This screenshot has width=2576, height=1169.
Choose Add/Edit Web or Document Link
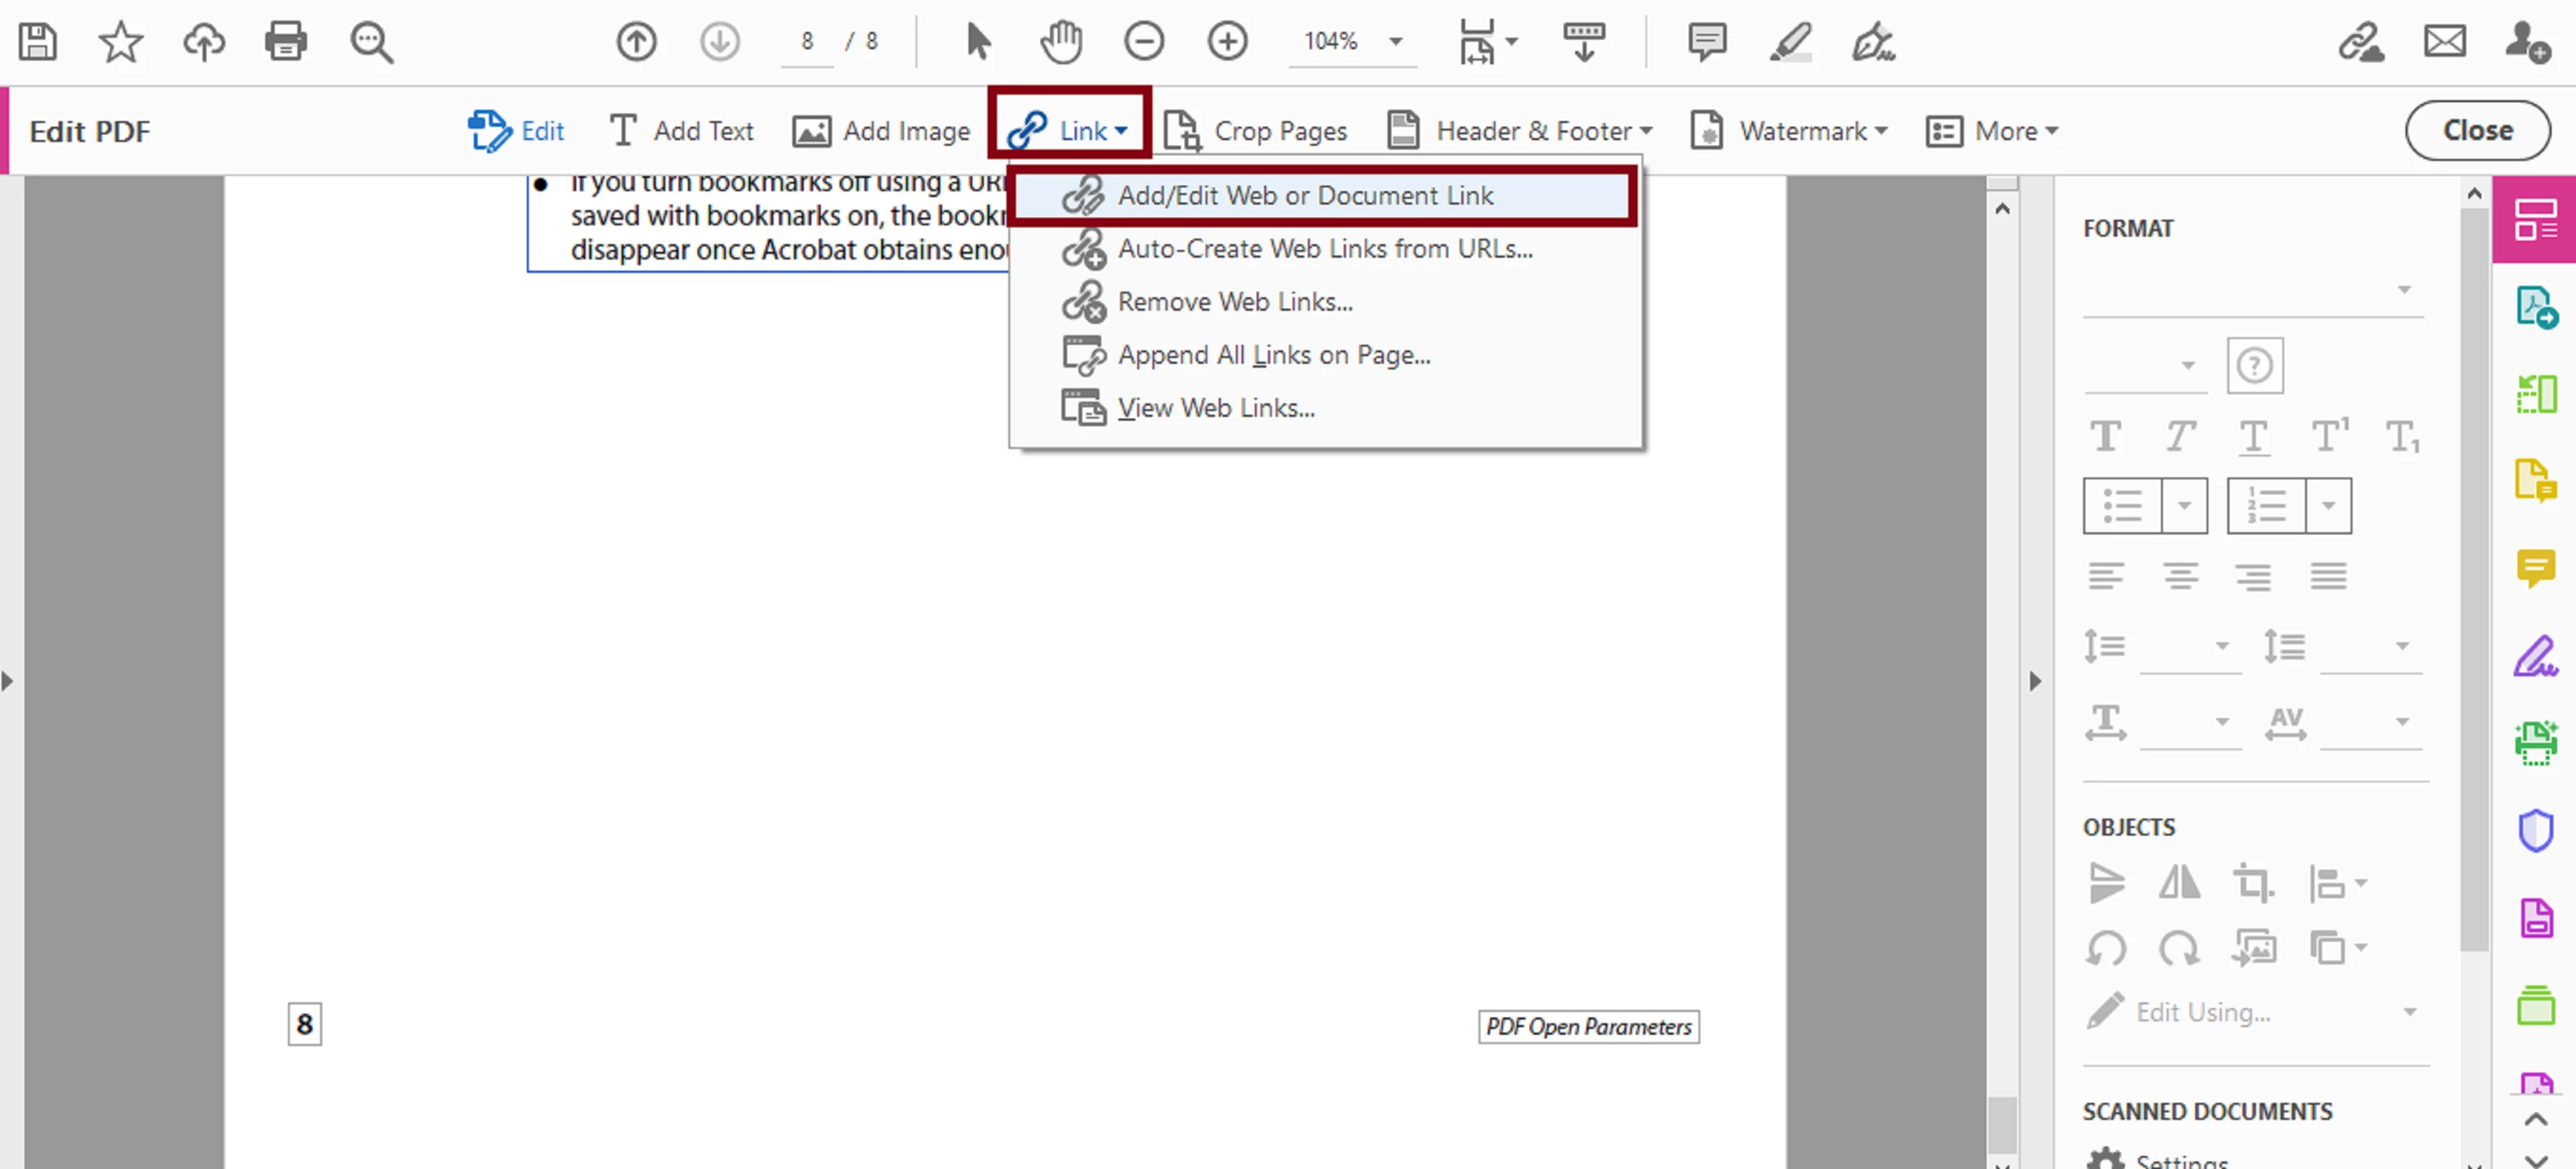pos(1305,196)
